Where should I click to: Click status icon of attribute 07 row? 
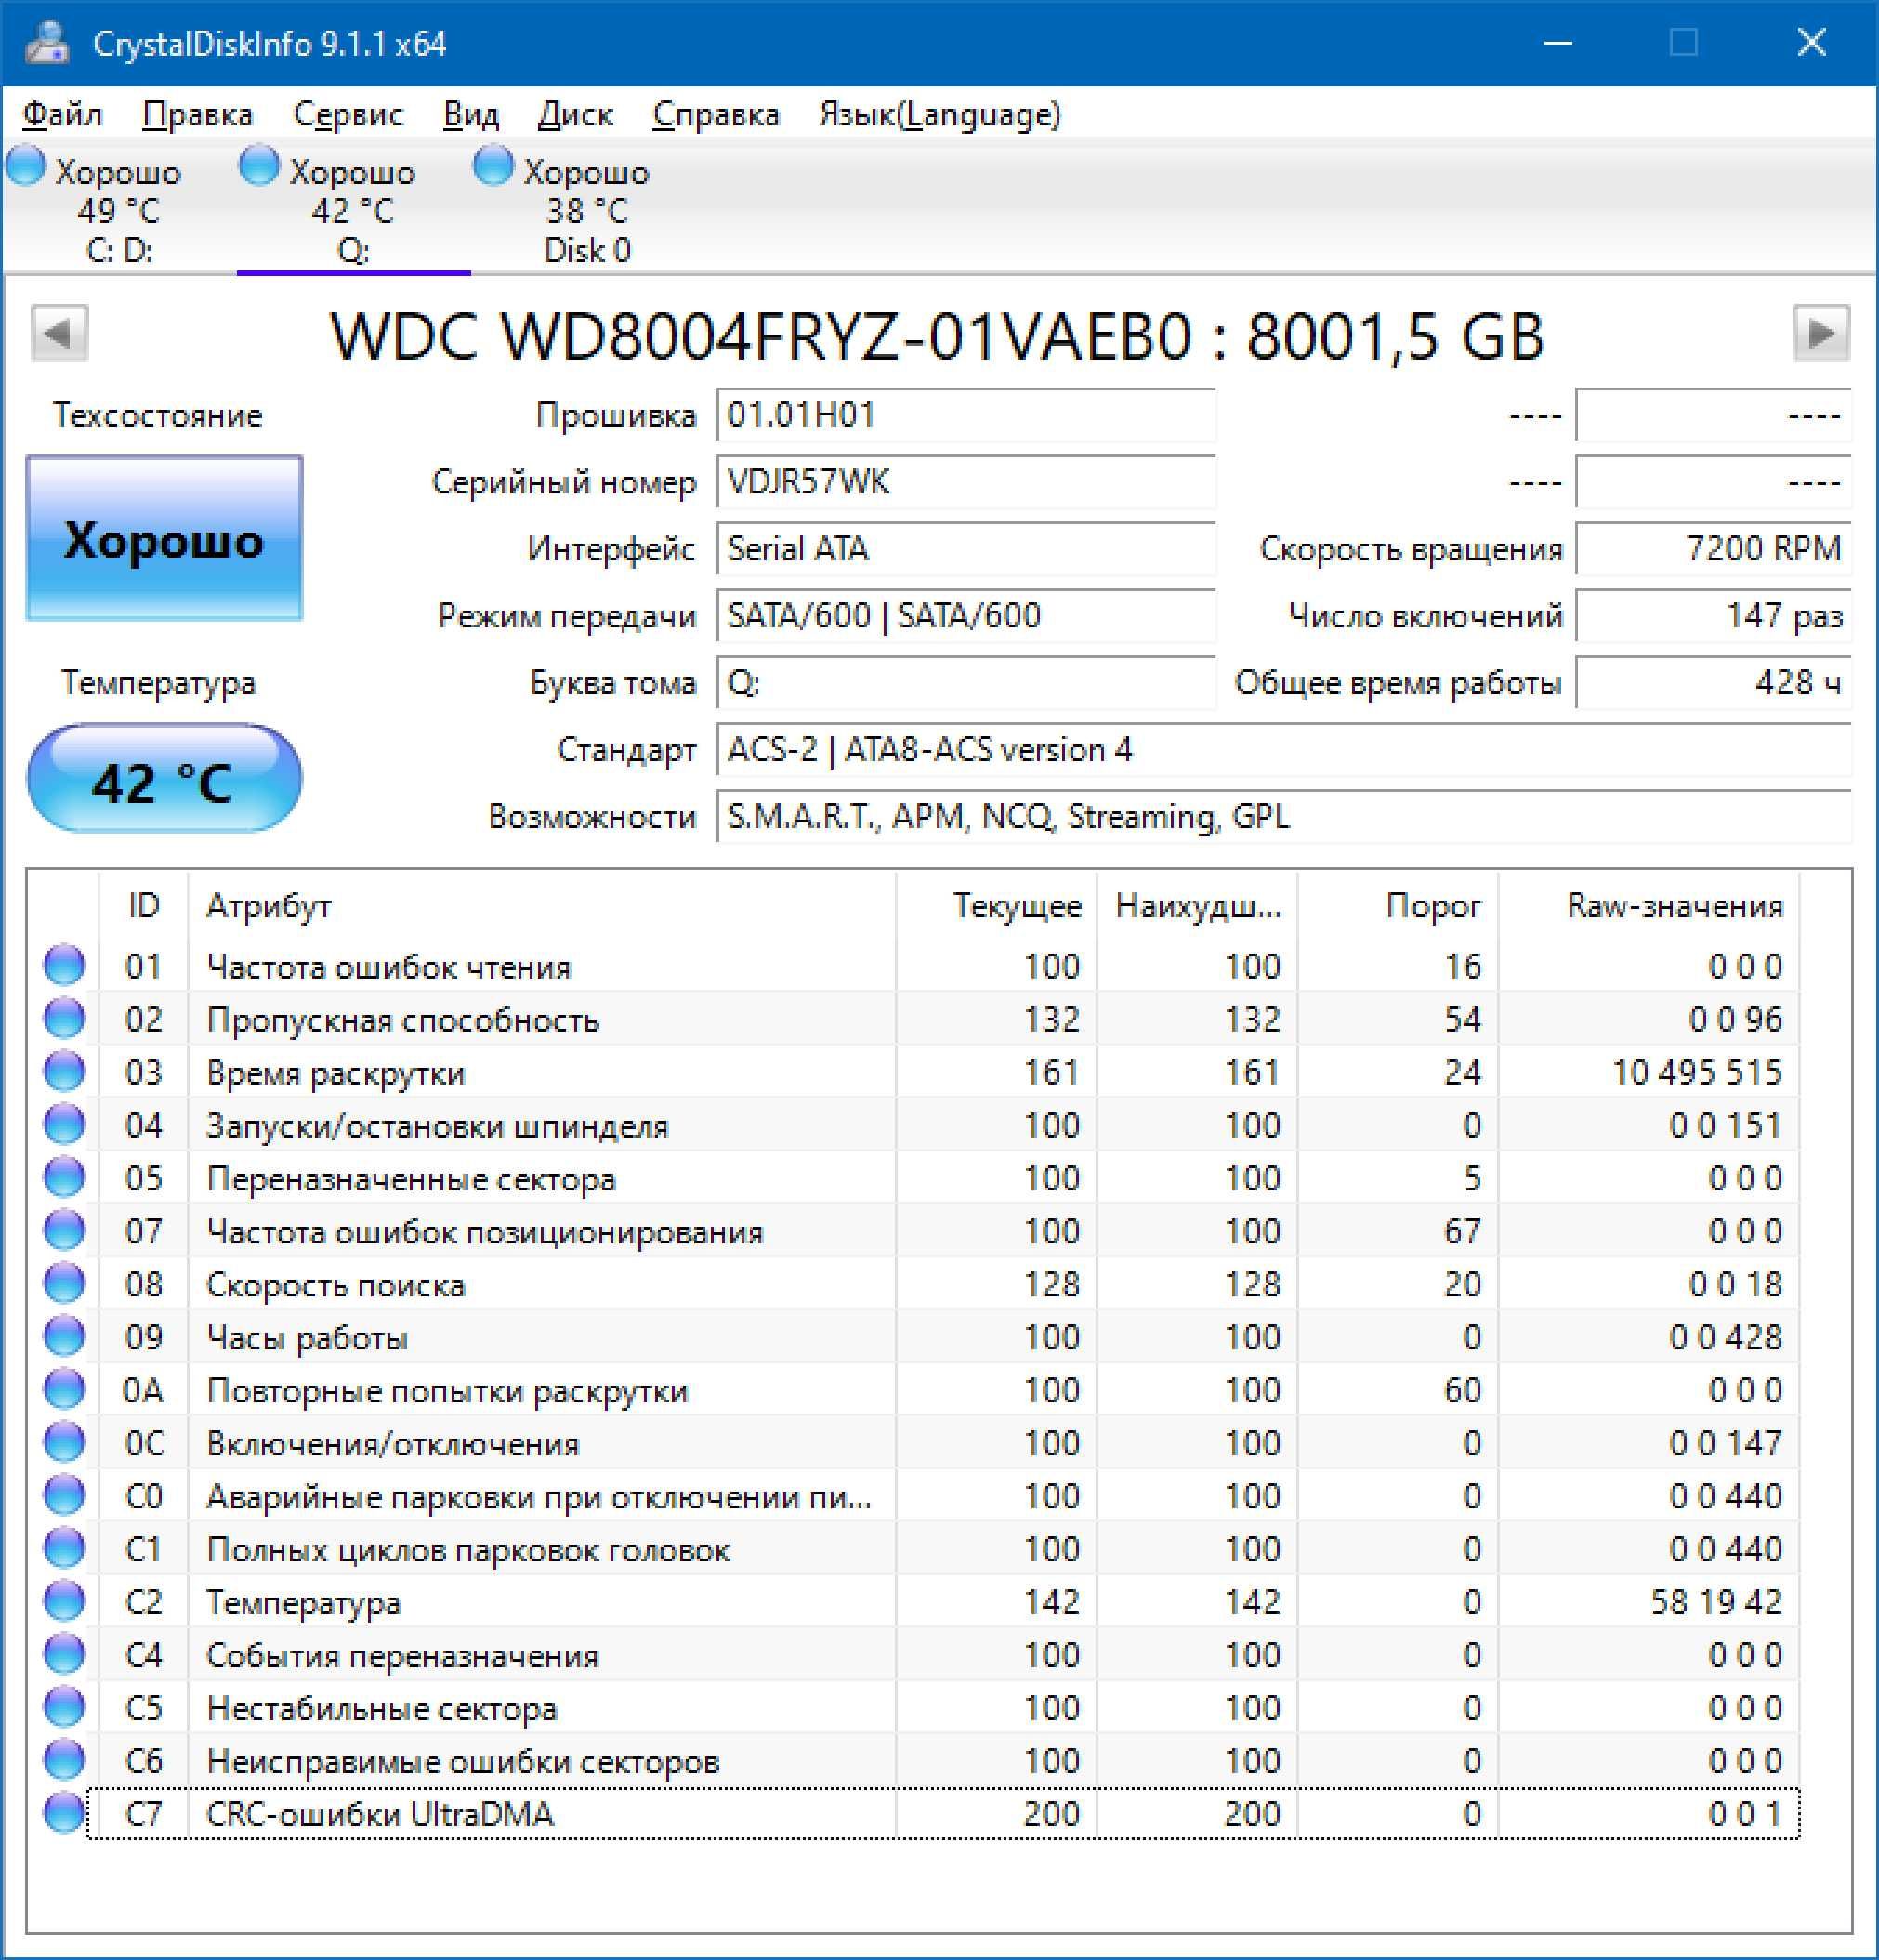coord(64,1231)
